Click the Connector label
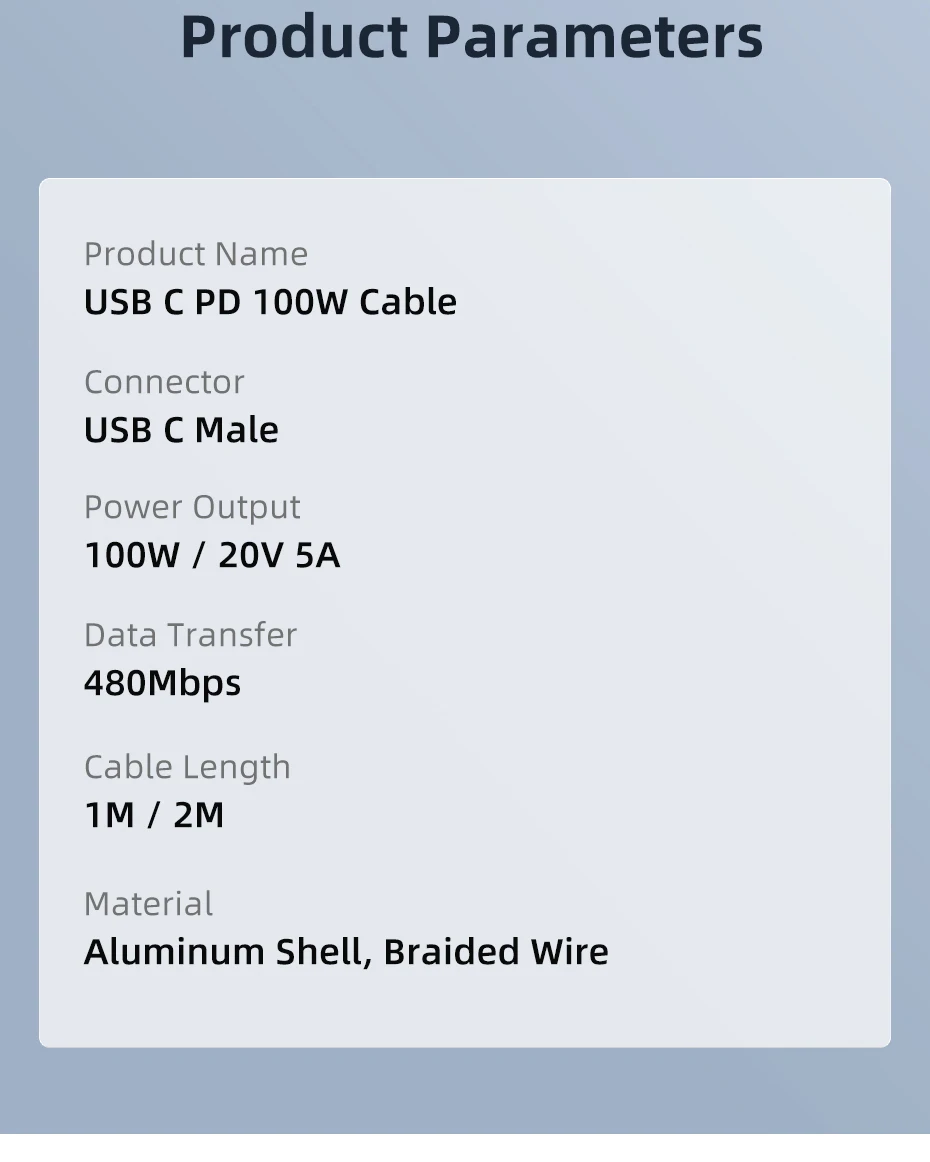Viewport: 930px width, 1162px height. [164, 382]
